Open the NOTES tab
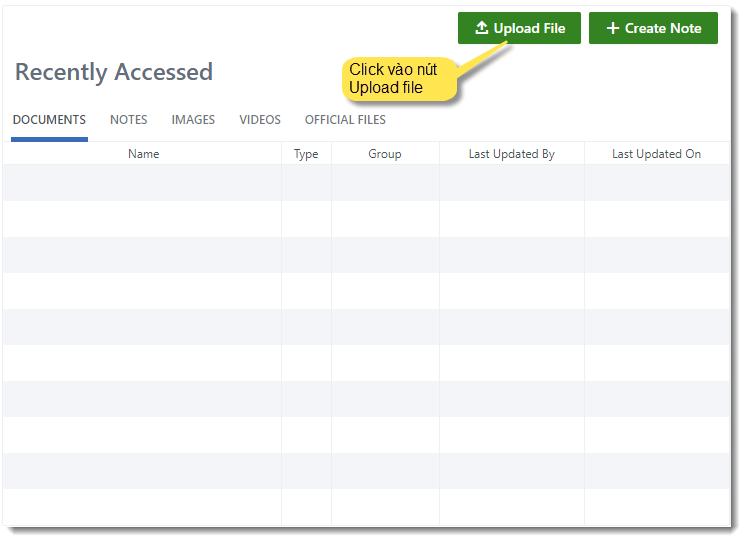The height and width of the screenshot is (542, 746). [128, 120]
